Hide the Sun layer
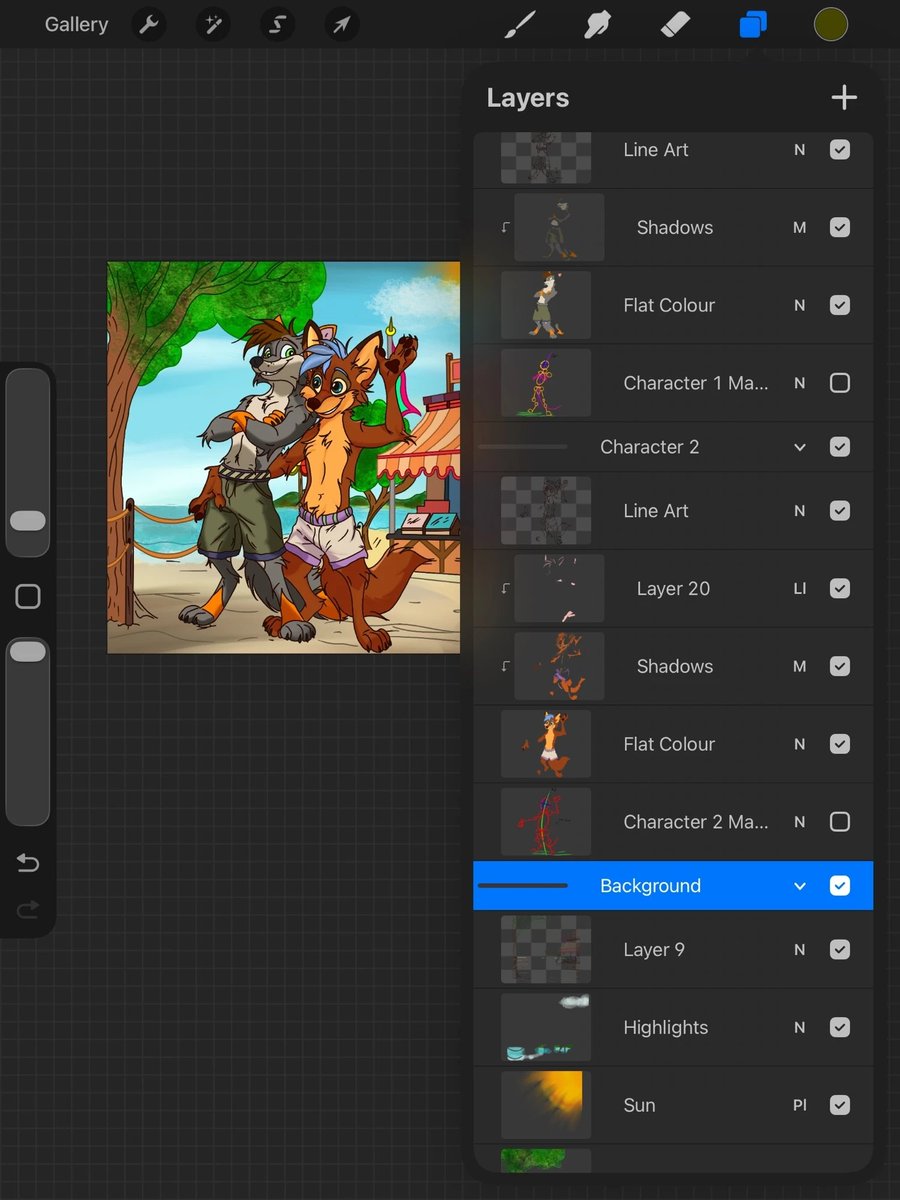This screenshot has width=900, height=1200. point(840,1105)
